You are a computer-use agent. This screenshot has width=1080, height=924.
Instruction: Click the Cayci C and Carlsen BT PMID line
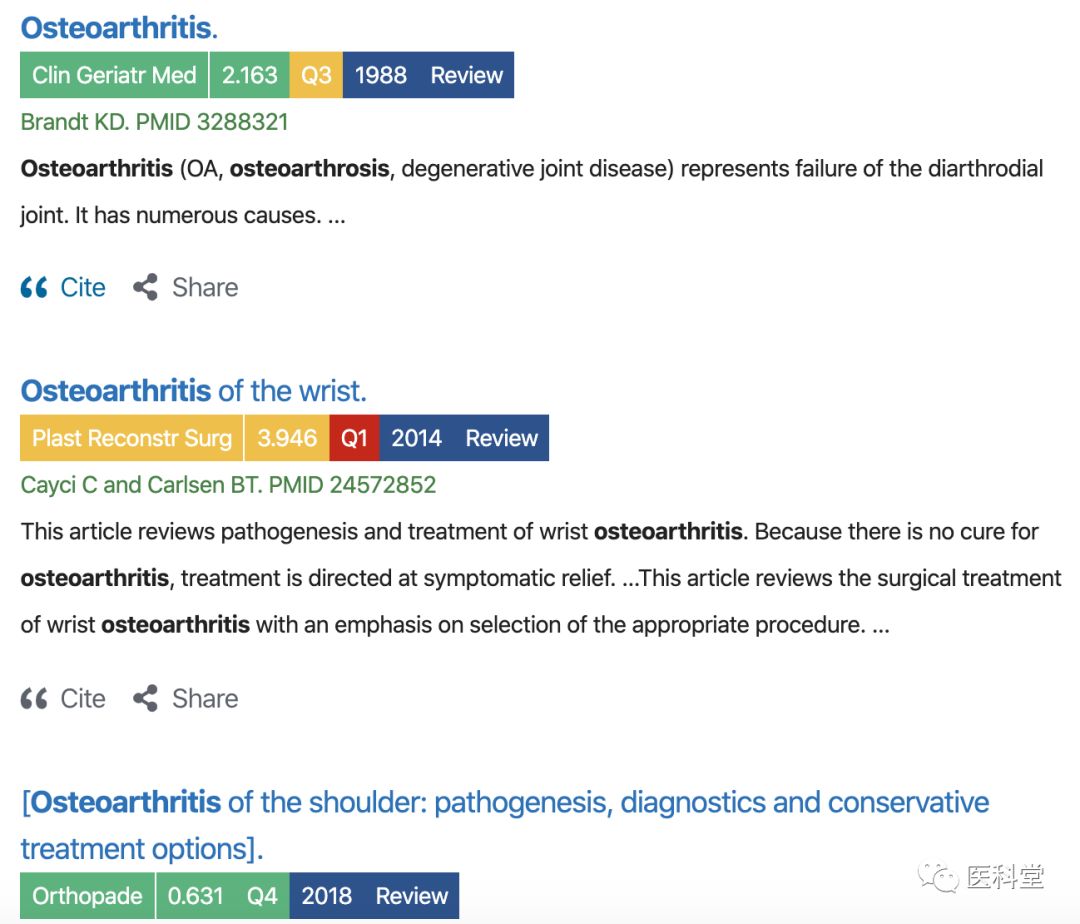228,485
